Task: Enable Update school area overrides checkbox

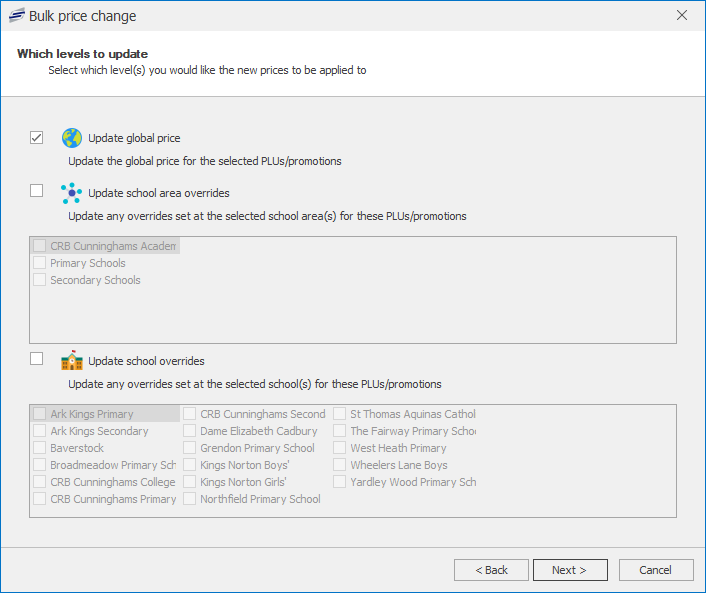Action: click(37, 190)
